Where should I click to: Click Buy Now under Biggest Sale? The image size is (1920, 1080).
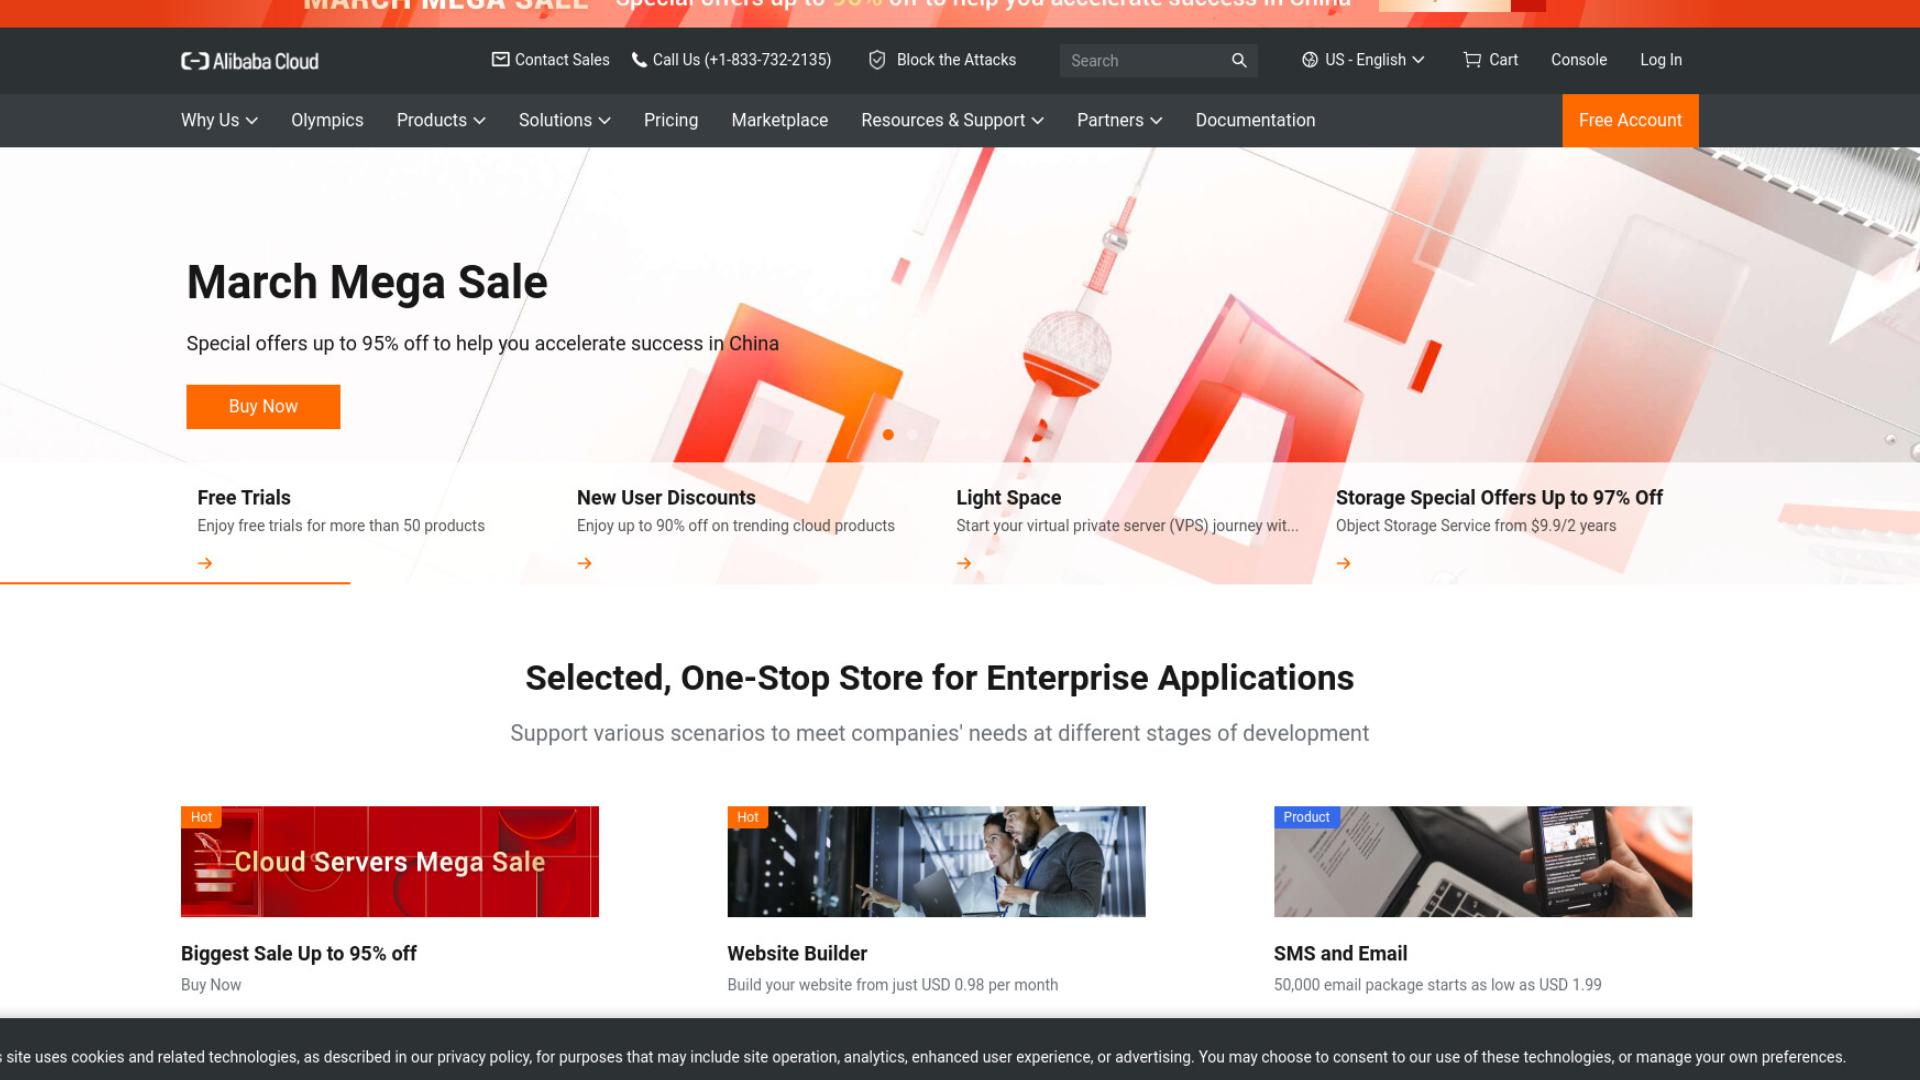pos(211,985)
